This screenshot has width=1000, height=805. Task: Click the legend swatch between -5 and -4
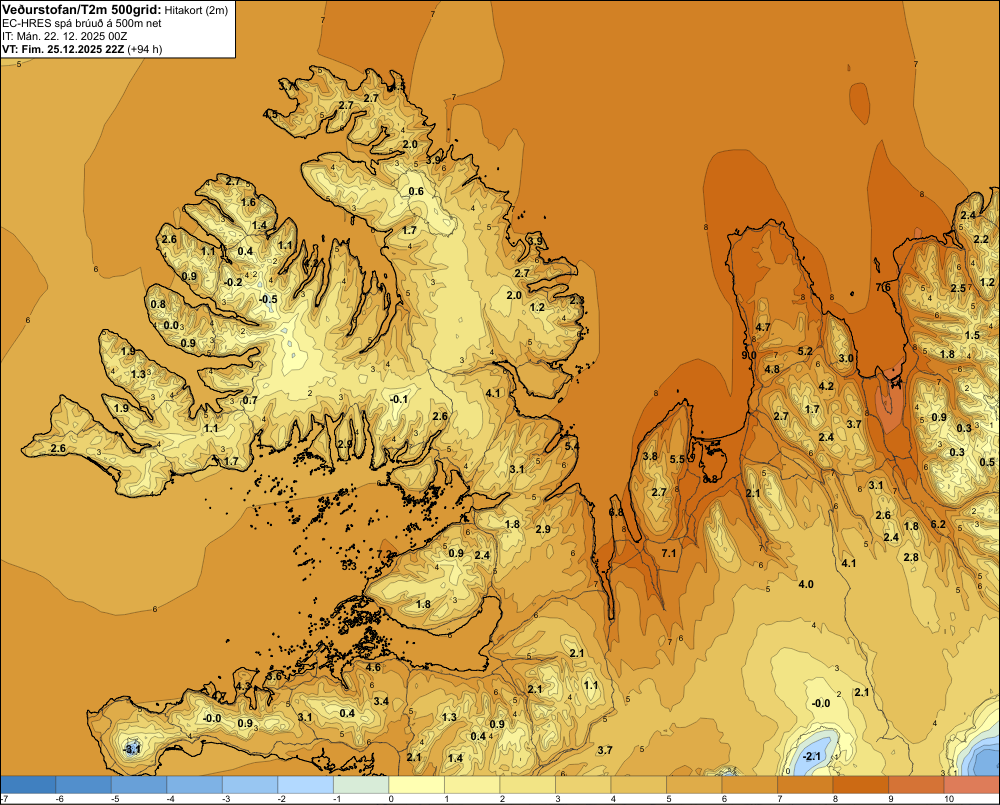(139, 785)
